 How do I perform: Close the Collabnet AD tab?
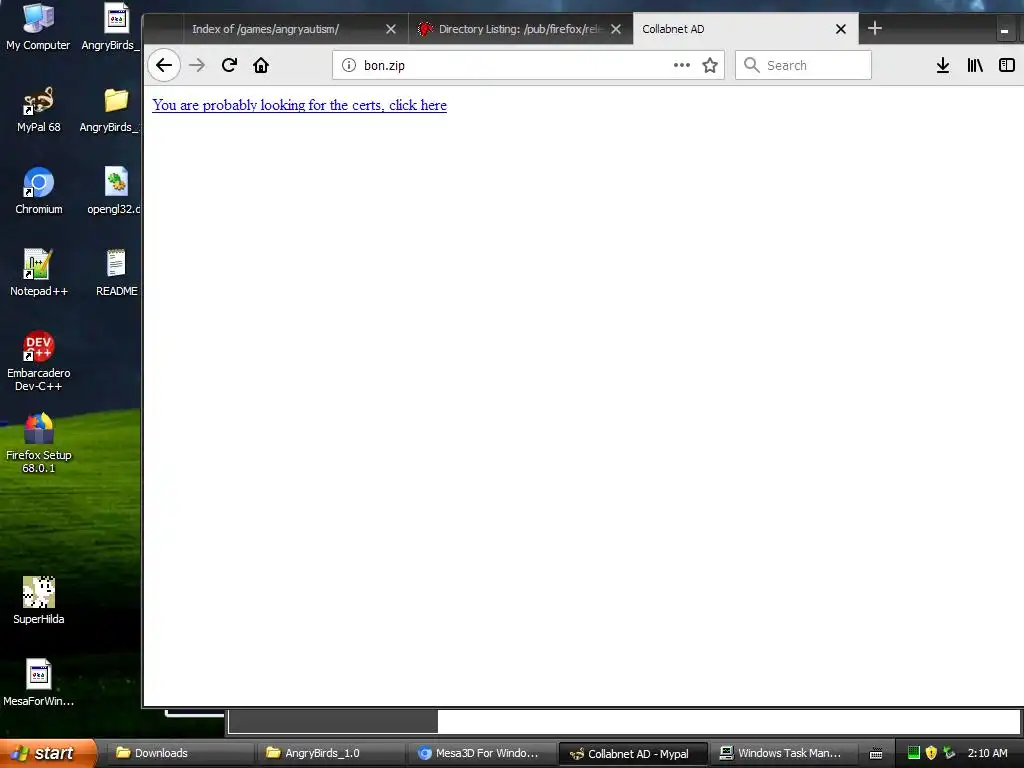840,29
